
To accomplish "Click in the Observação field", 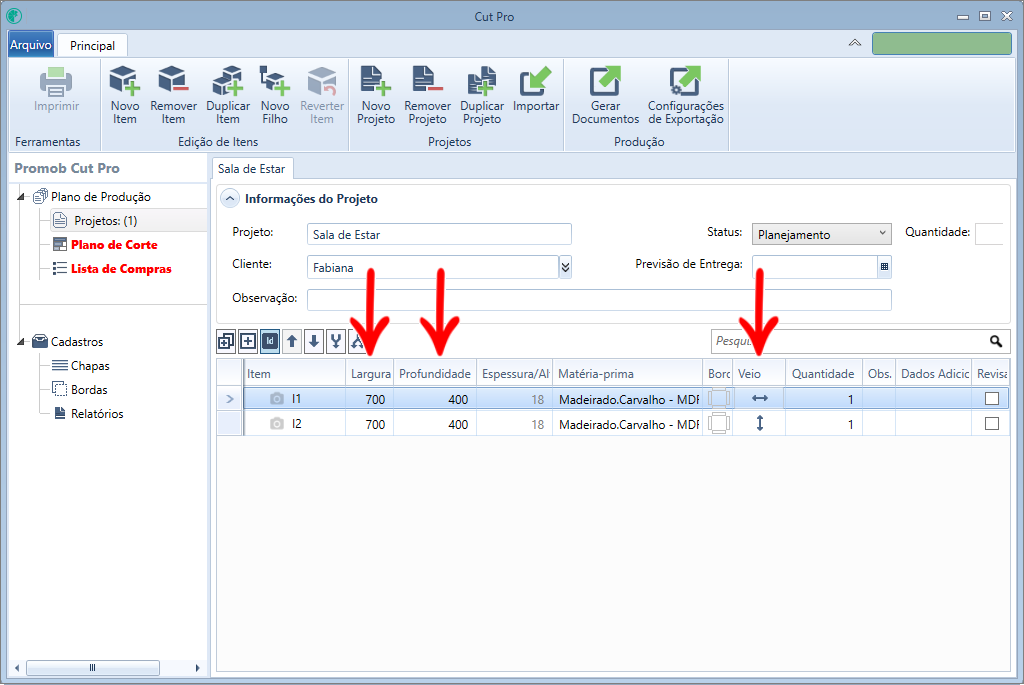I will click(x=599, y=299).
